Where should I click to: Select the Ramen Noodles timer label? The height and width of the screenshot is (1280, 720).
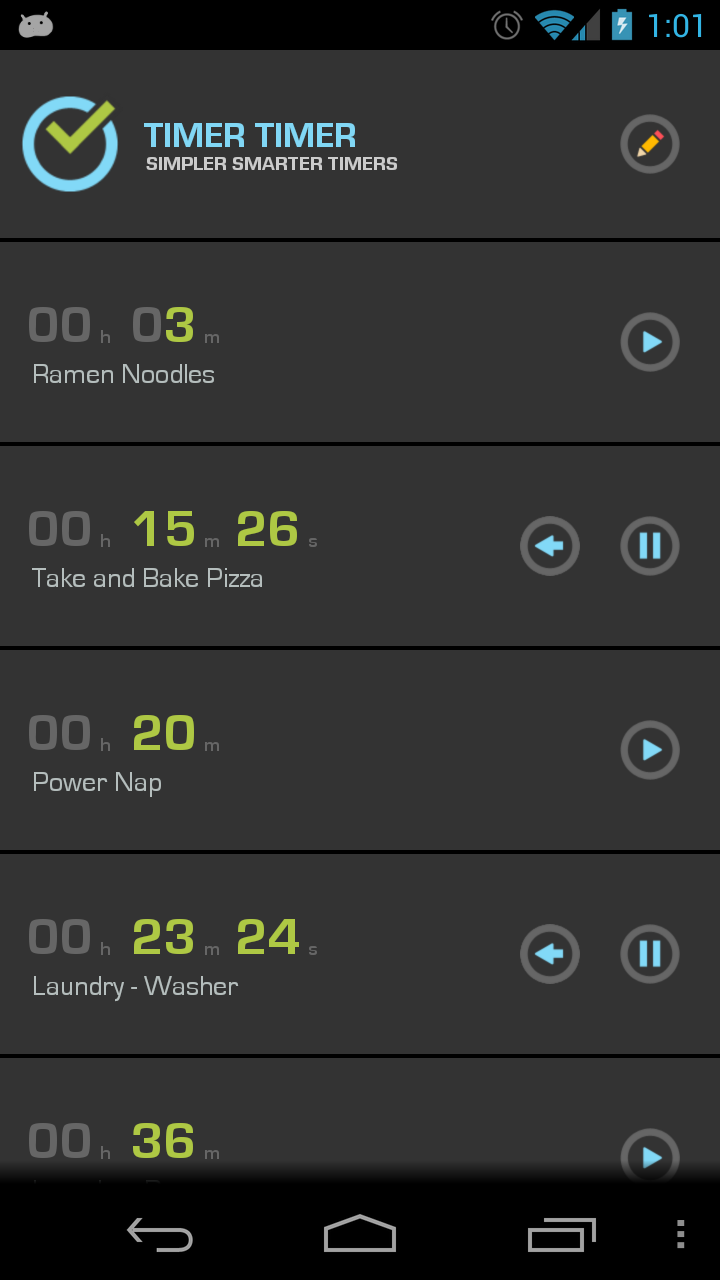coord(124,375)
